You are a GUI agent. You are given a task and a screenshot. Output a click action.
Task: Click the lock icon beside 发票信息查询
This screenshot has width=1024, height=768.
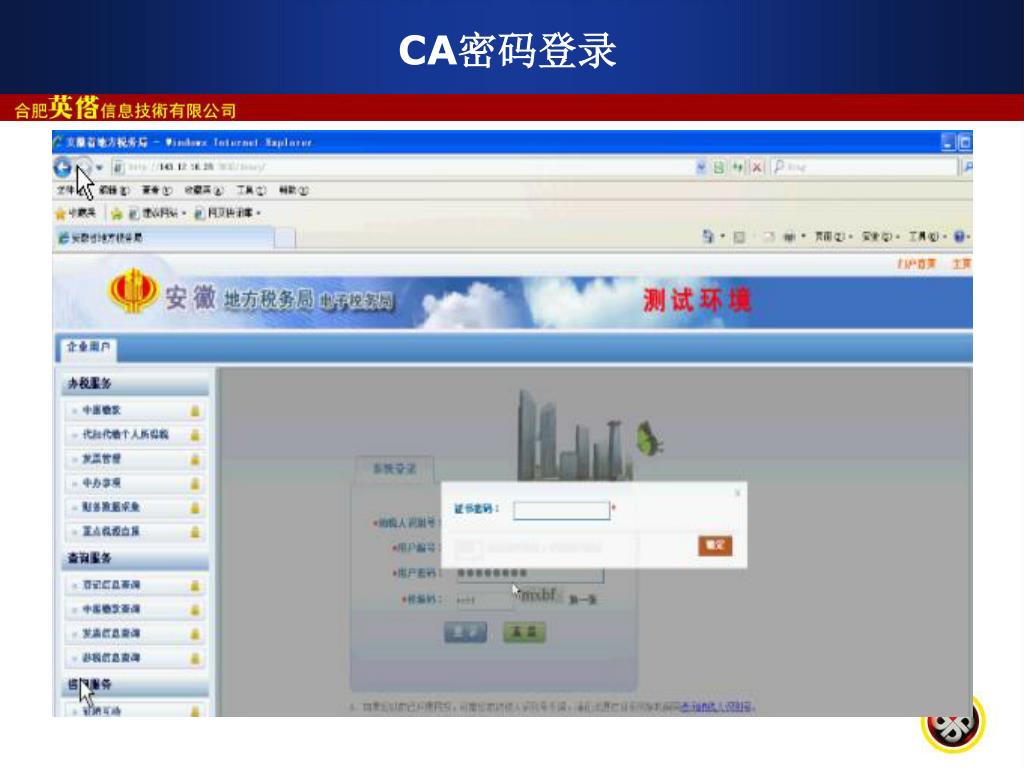[195, 634]
